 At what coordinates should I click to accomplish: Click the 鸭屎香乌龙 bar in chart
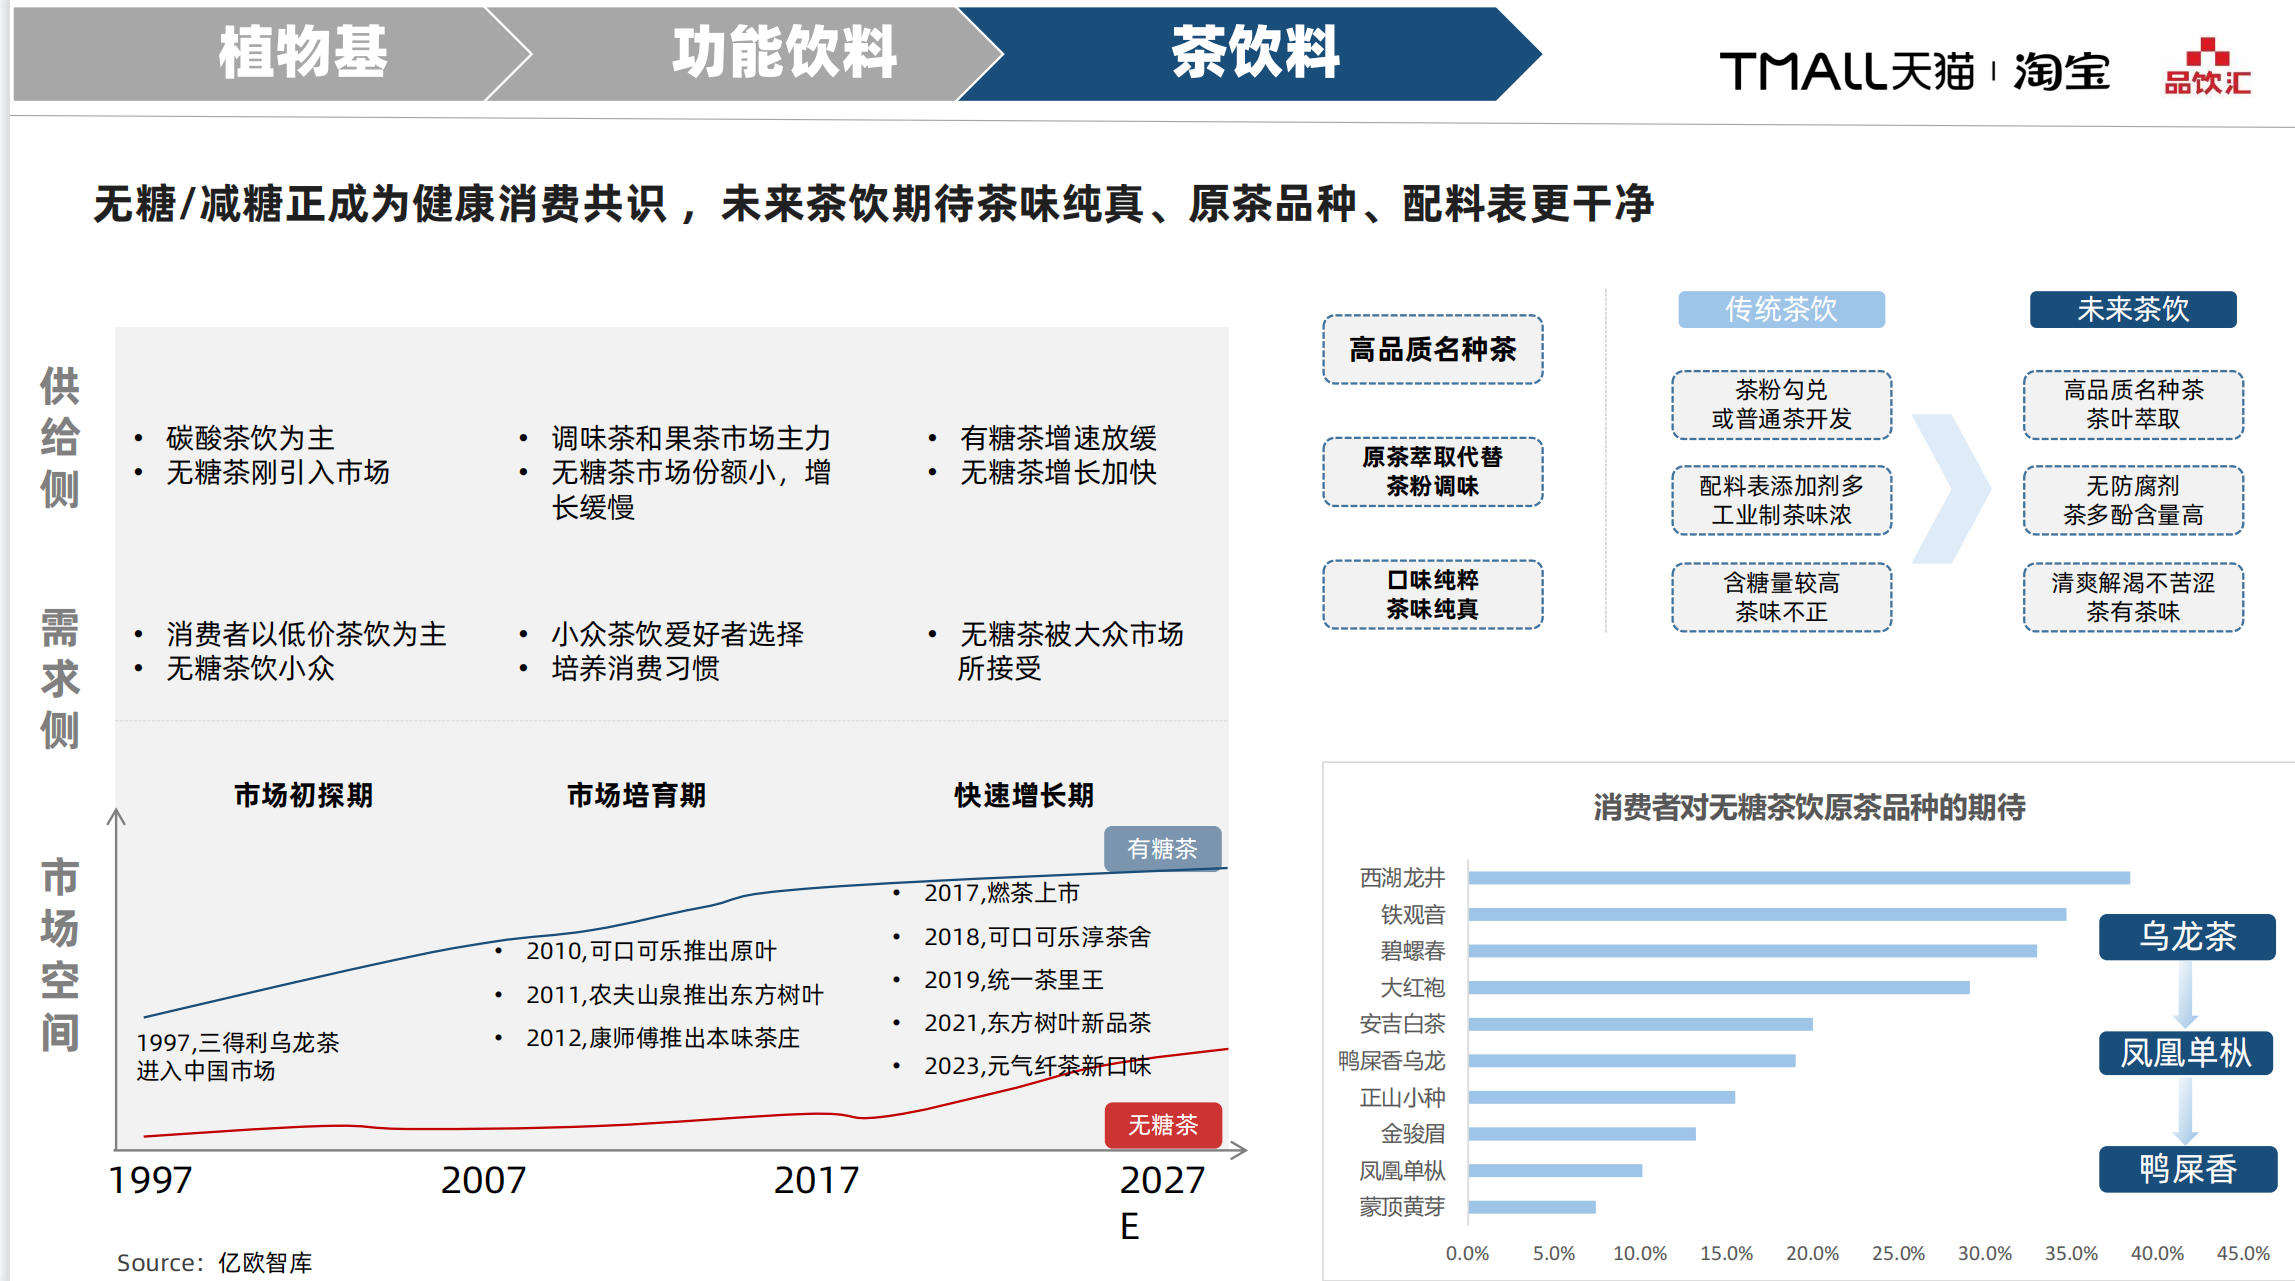click(1632, 1060)
